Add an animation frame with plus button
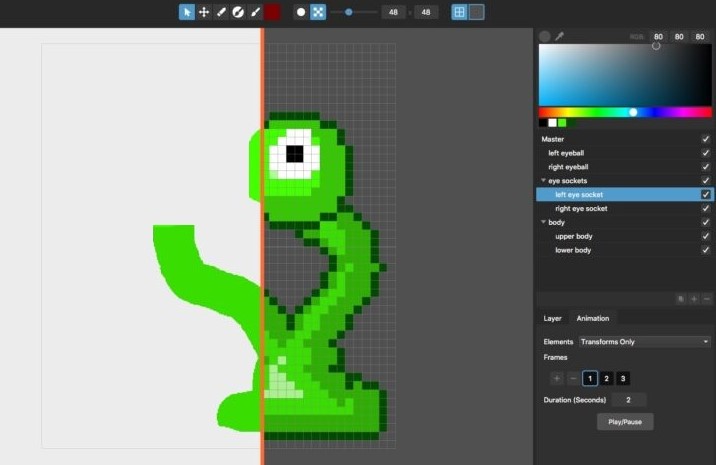 pyautogui.click(x=557, y=378)
